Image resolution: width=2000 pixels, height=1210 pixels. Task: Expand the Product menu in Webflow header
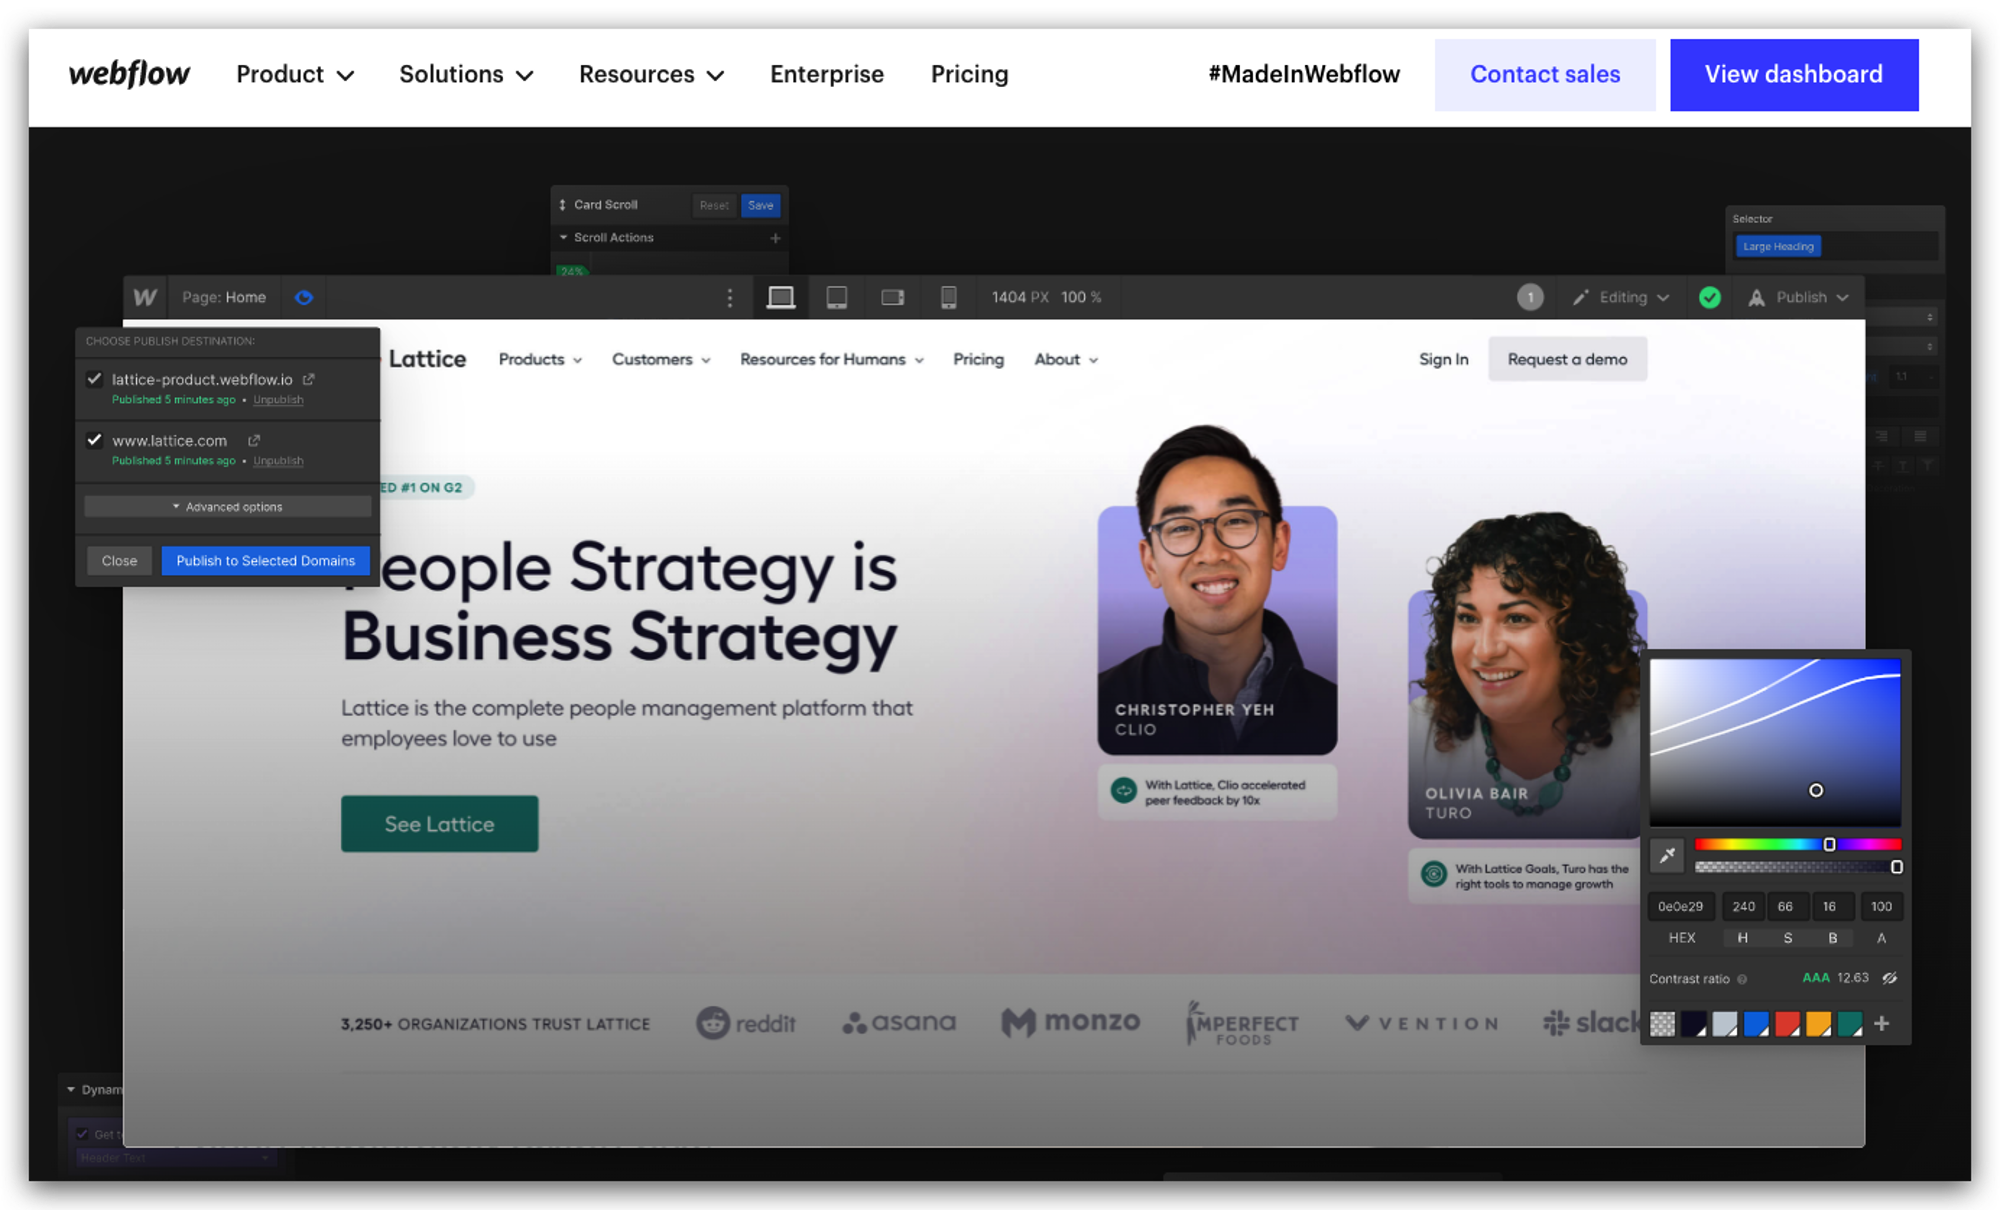(295, 74)
